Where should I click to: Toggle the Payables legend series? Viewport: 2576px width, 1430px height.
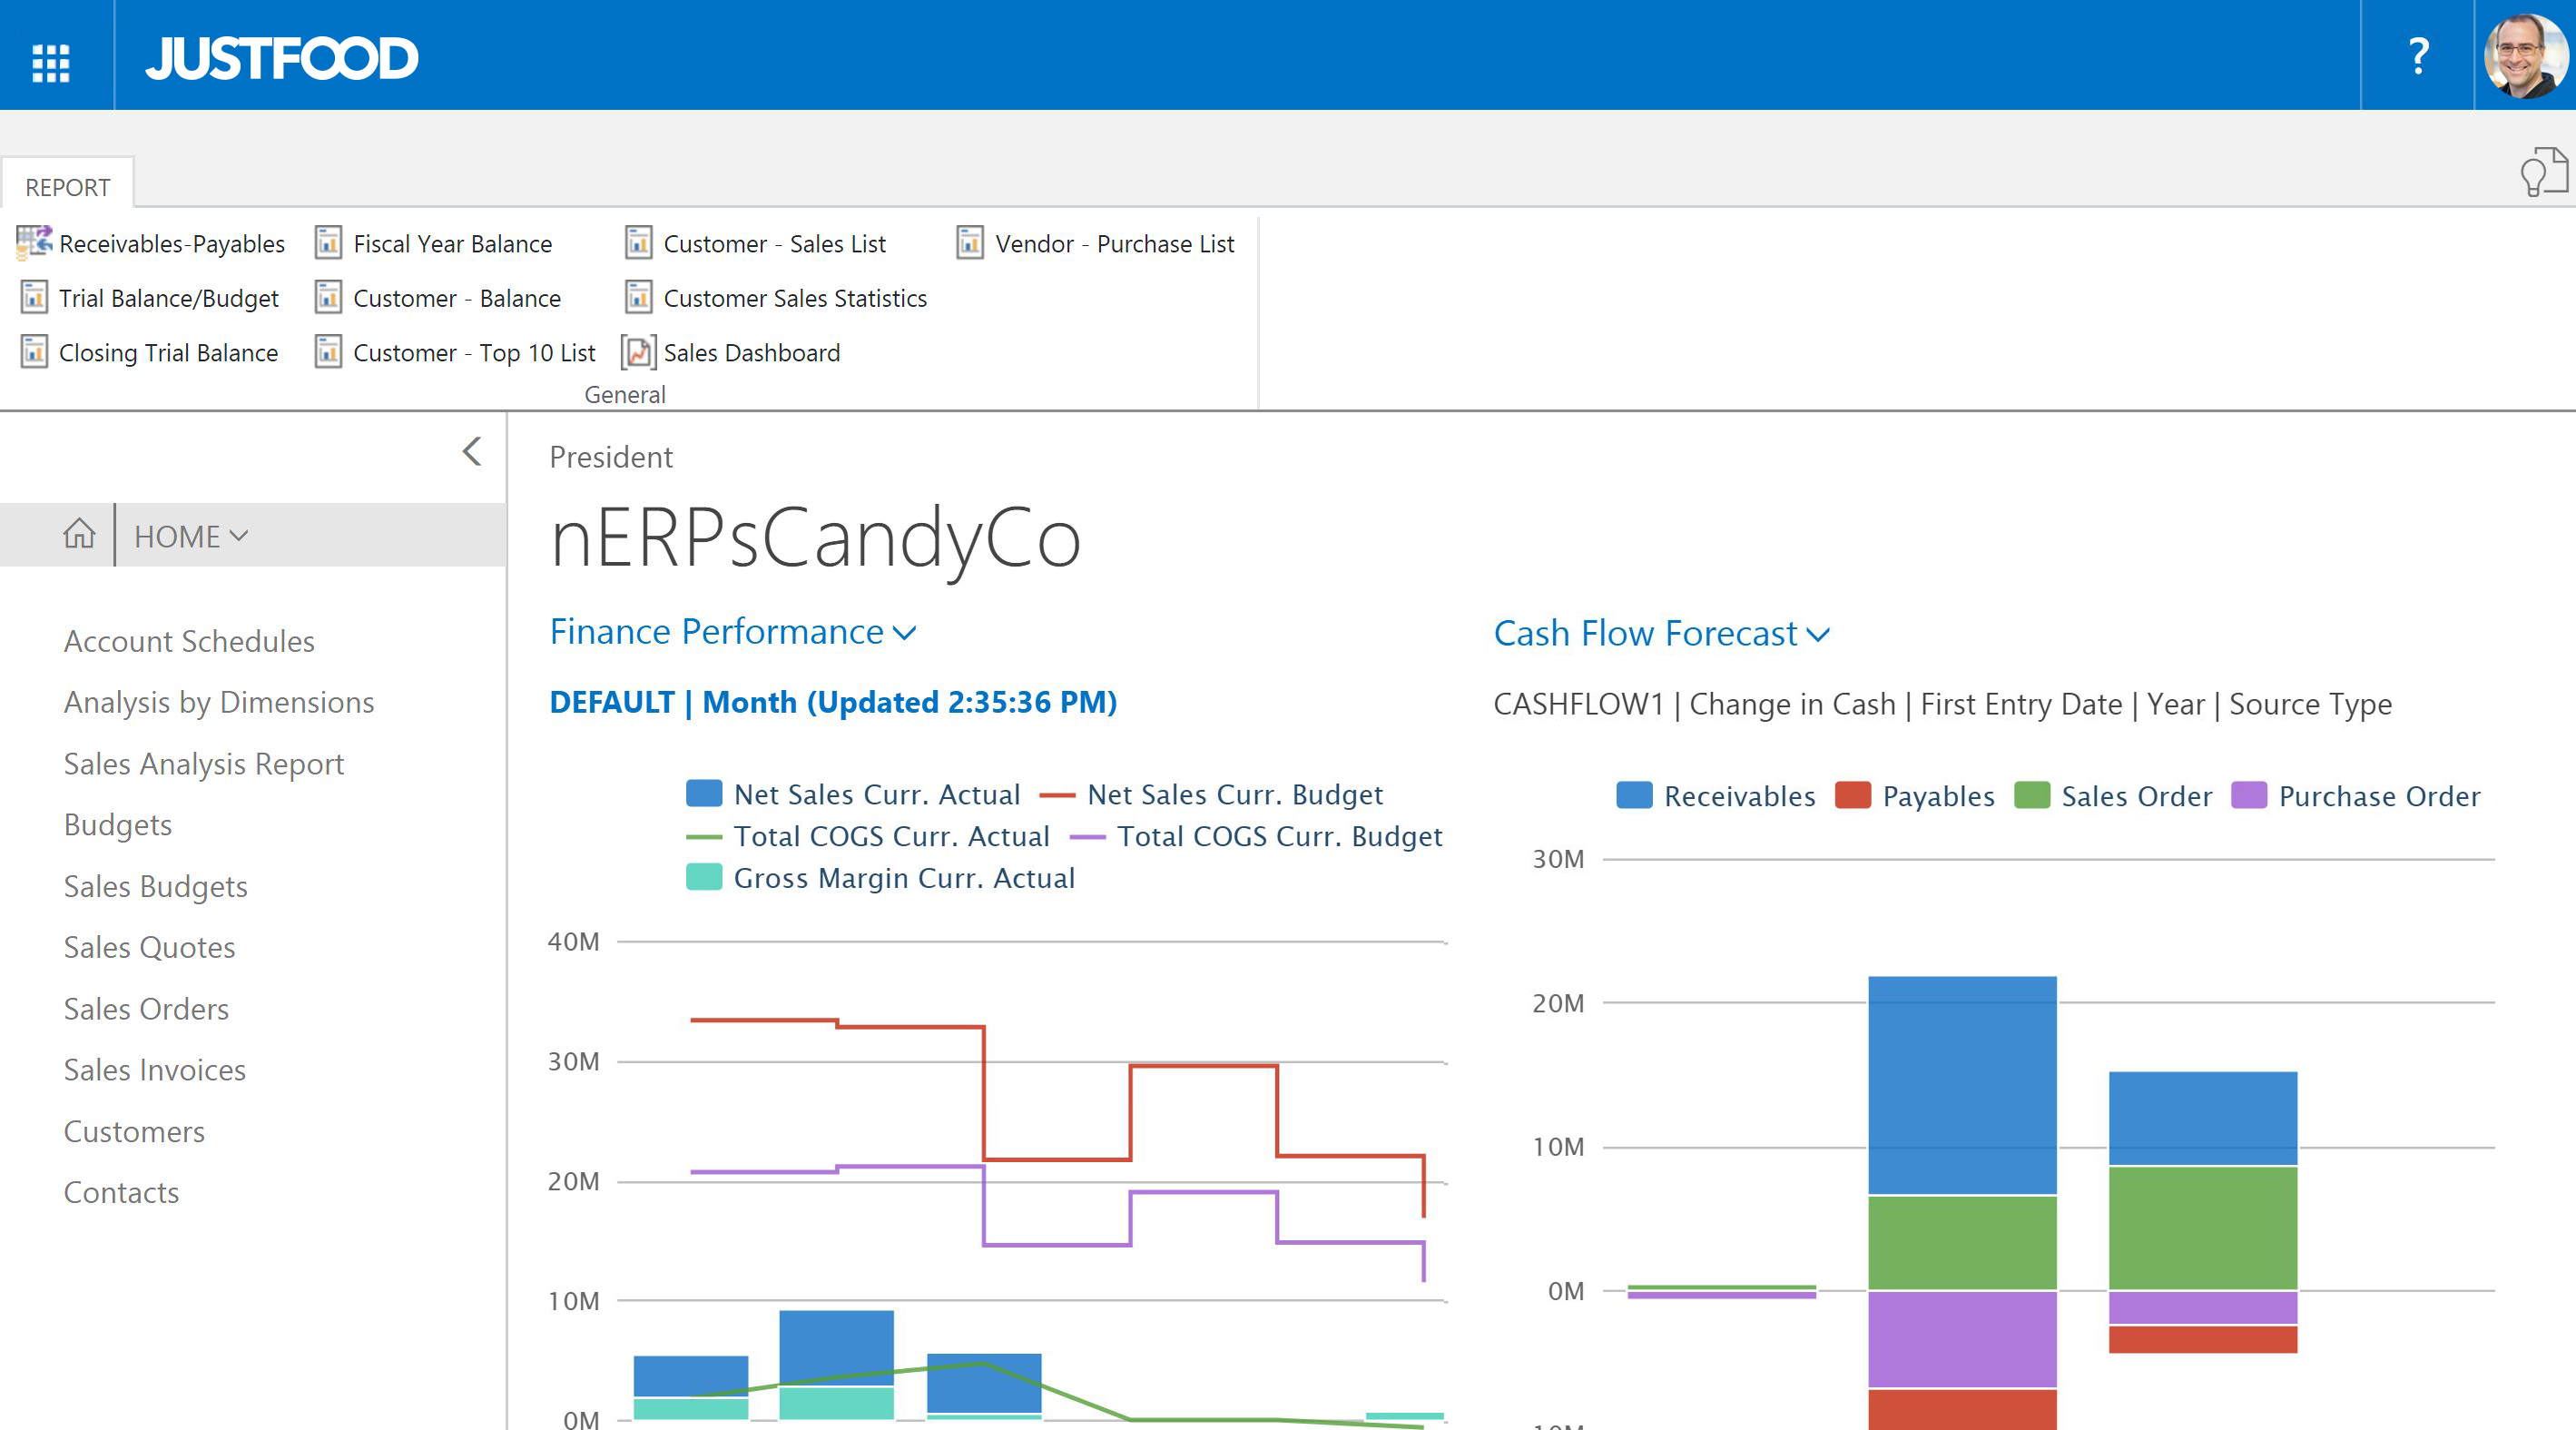pyautogui.click(x=1937, y=797)
